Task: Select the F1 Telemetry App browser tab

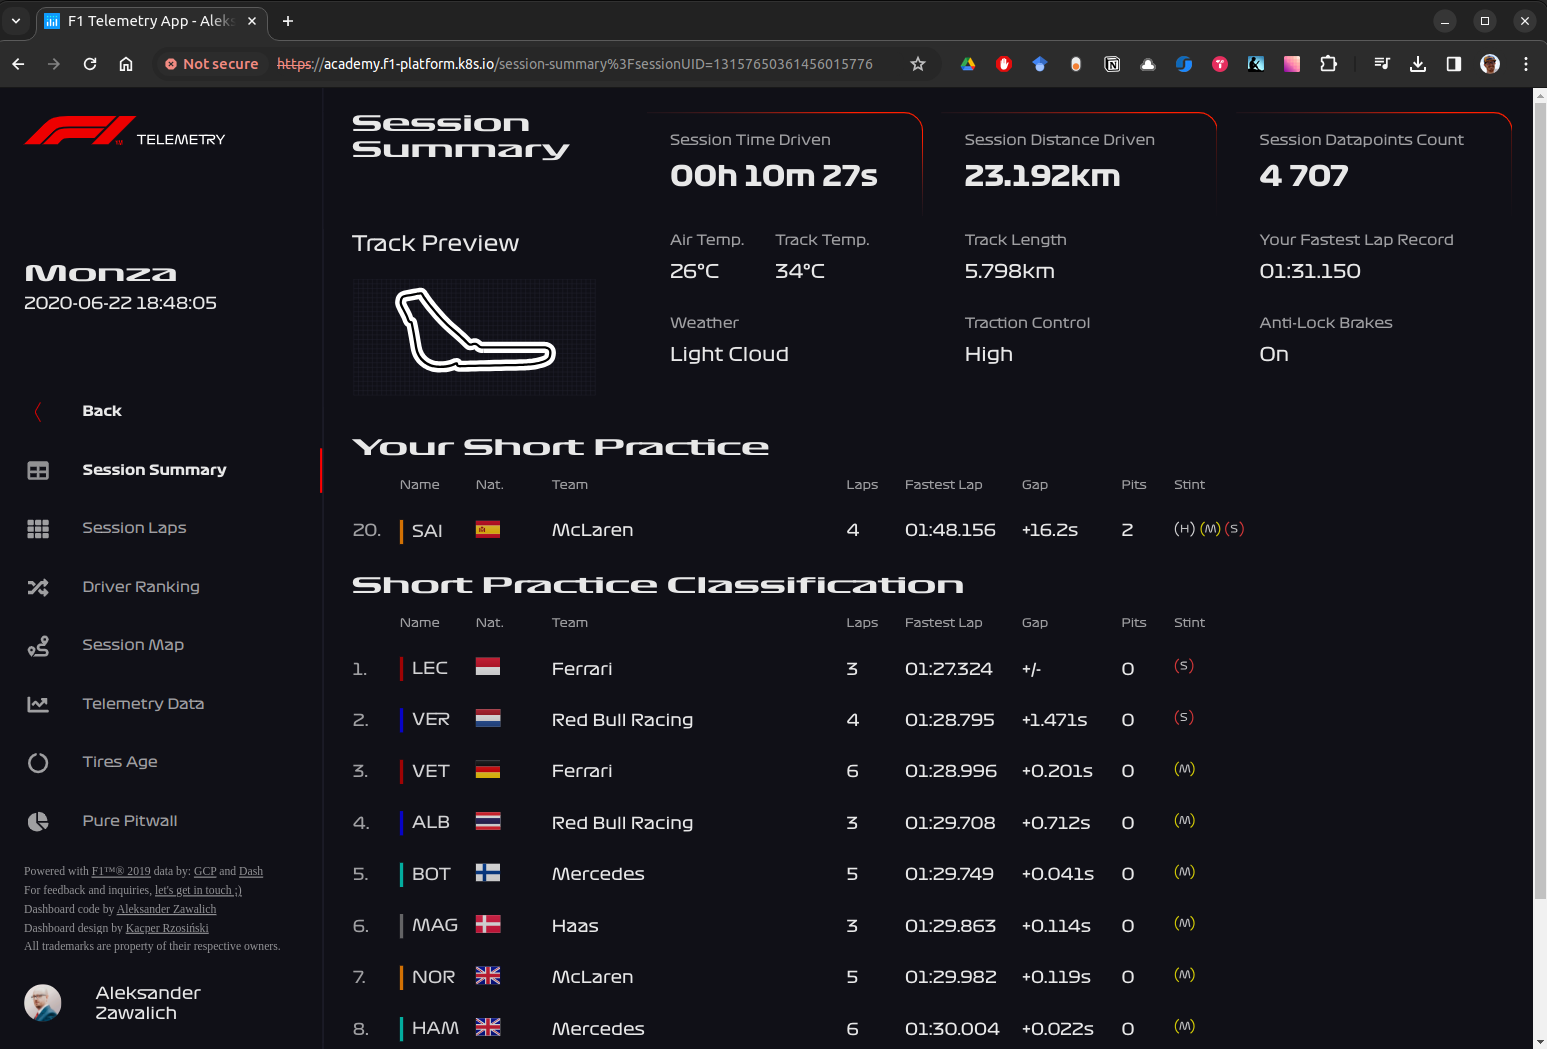Action: [150, 21]
